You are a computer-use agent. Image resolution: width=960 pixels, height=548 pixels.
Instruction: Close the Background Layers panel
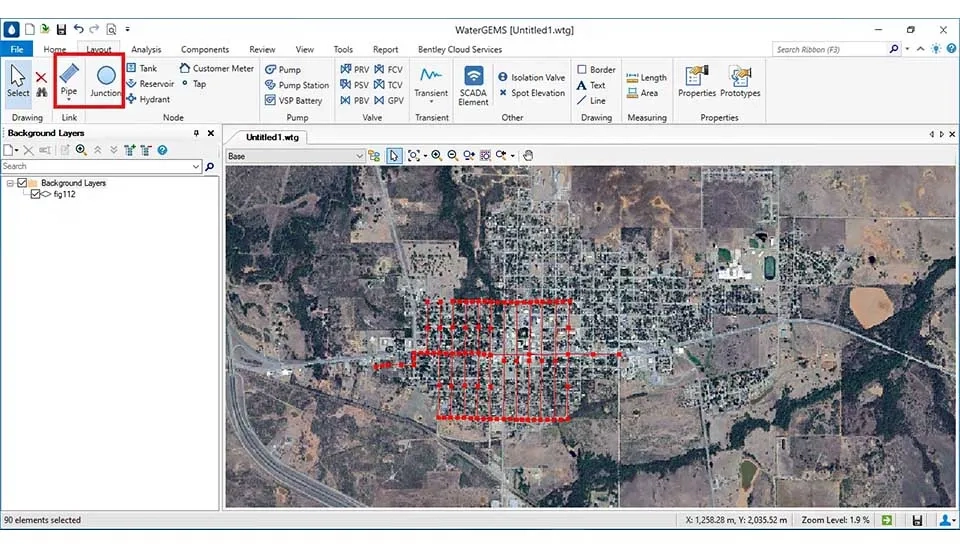tap(211, 133)
